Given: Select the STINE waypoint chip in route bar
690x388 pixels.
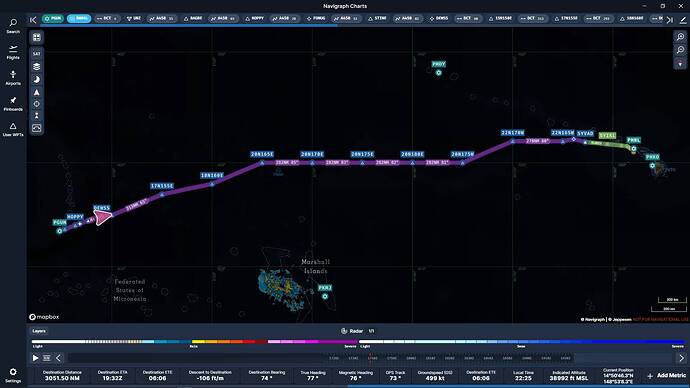Looking at the screenshot, I should pyautogui.click(x=377, y=18).
